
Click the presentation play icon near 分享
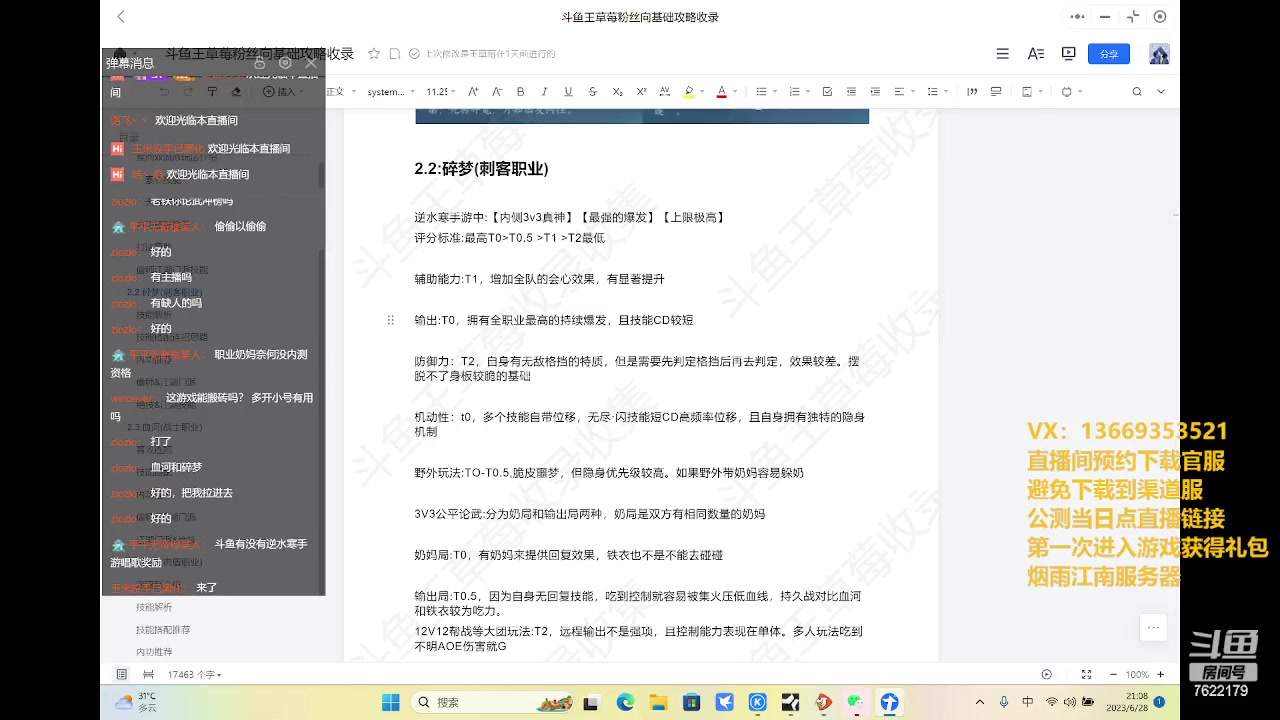pyautogui.click(x=1069, y=54)
